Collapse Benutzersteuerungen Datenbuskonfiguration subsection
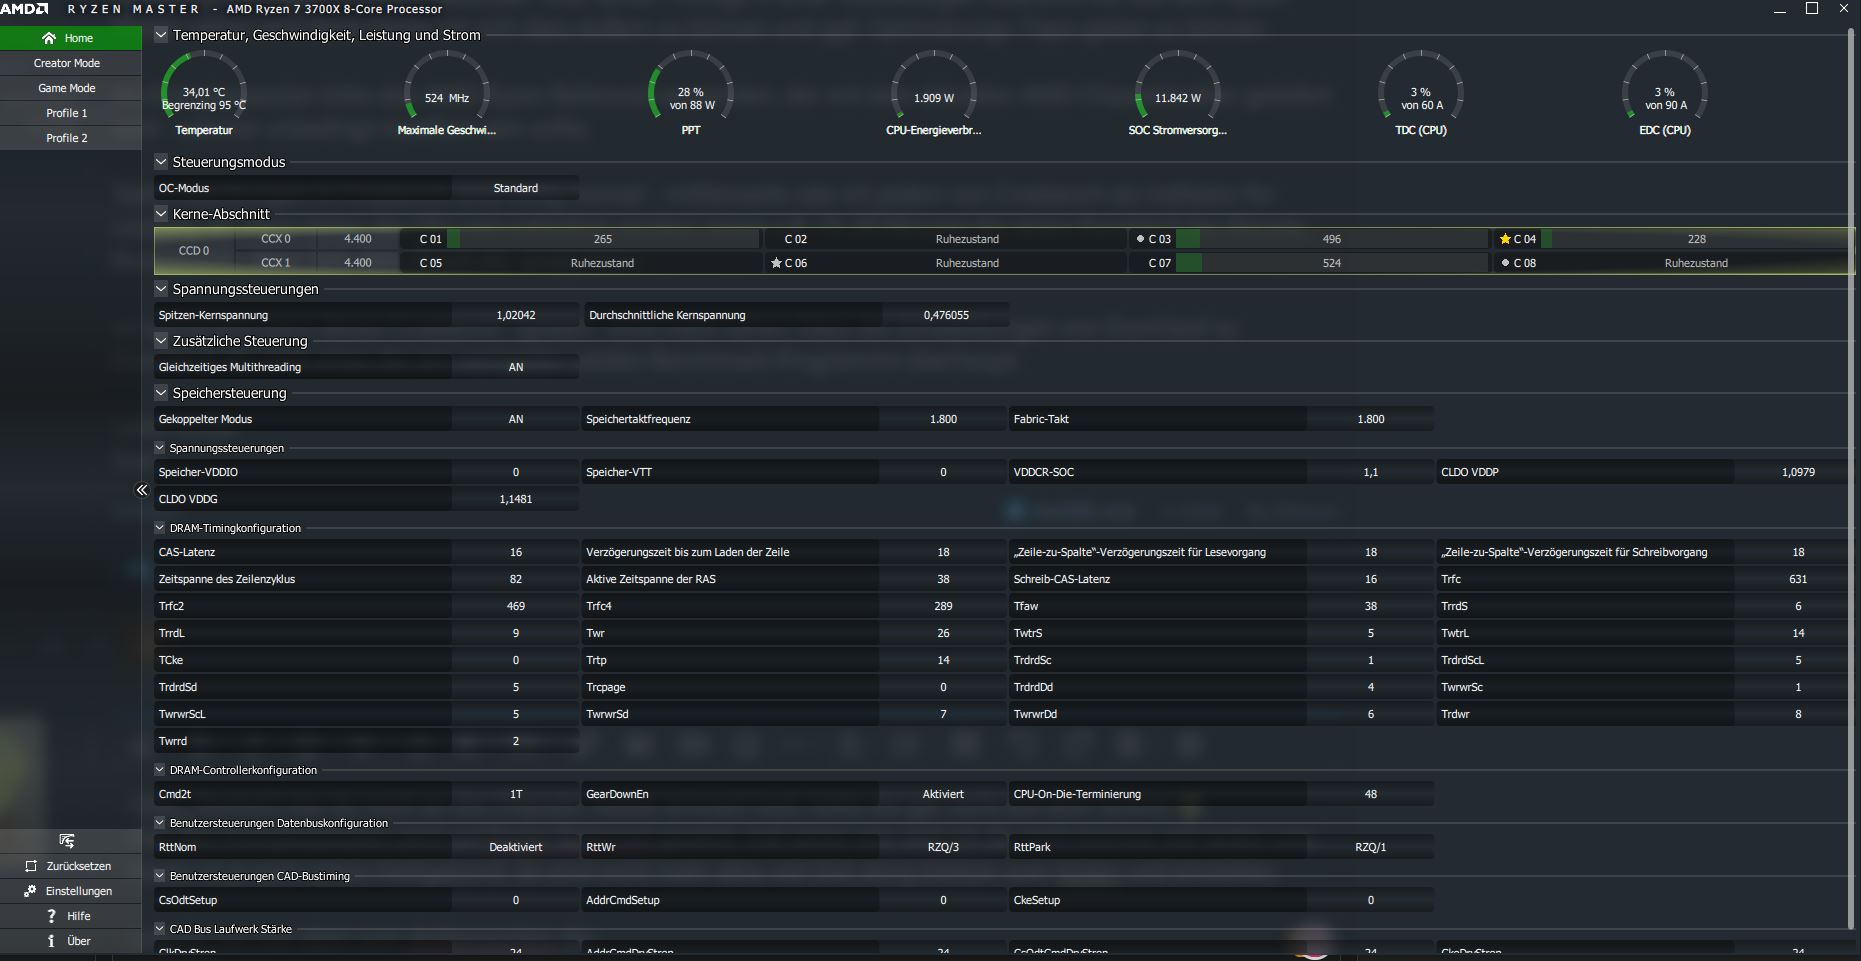The image size is (1861, 961). pyautogui.click(x=160, y=823)
